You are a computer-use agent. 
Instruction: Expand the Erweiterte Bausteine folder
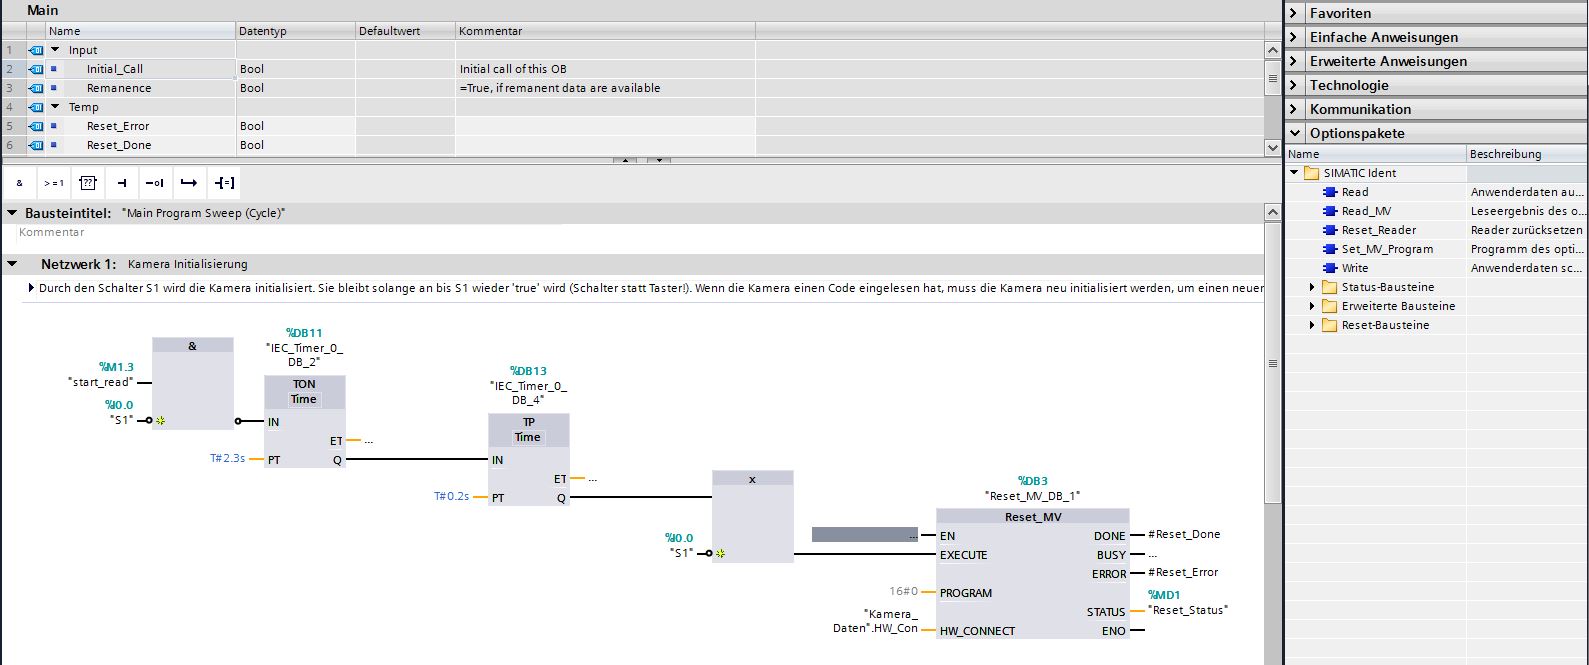coord(1313,307)
